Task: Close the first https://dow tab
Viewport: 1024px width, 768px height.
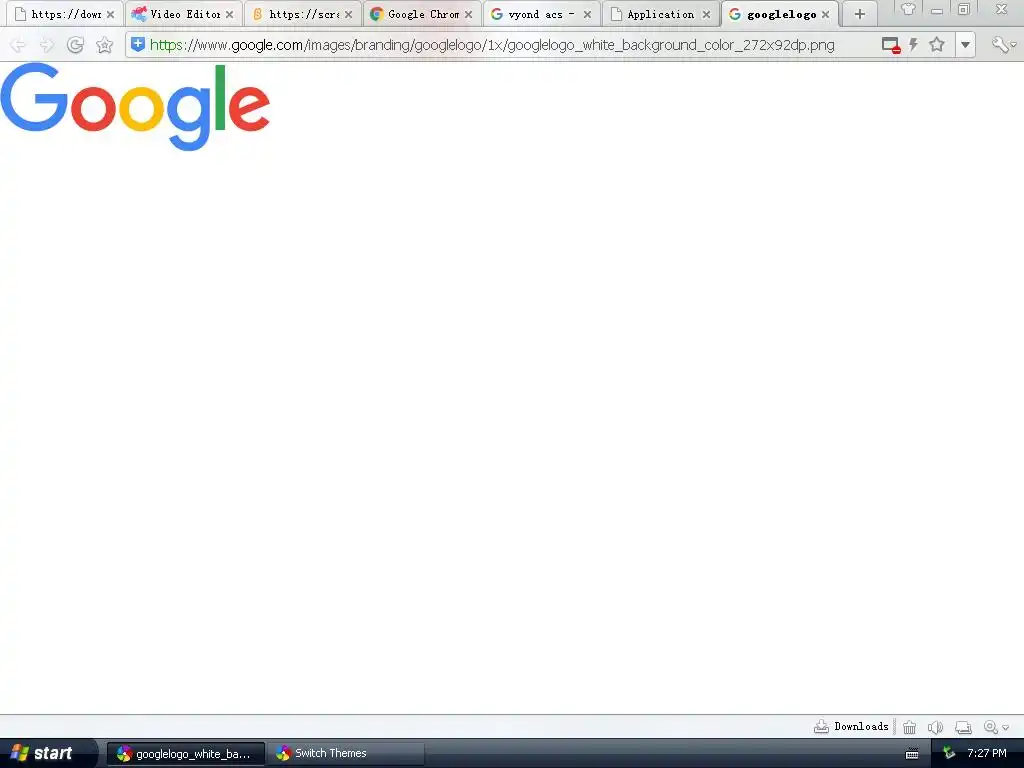Action: 110,14
